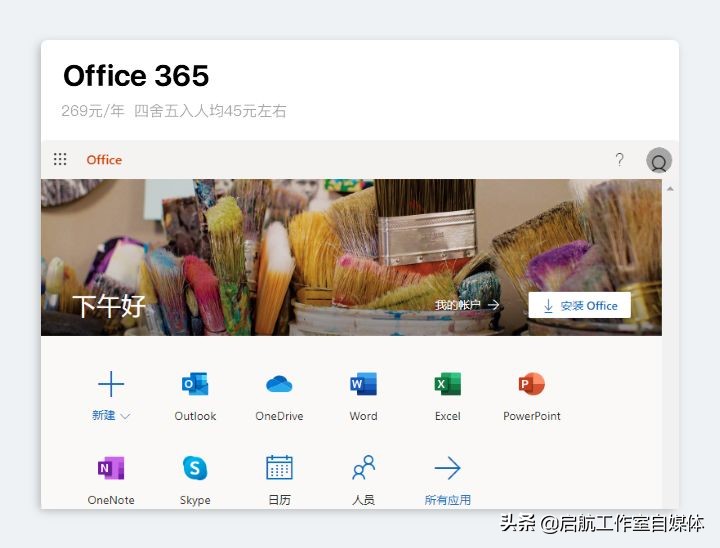Open the account profile avatar
720x548 pixels.
pos(659,160)
